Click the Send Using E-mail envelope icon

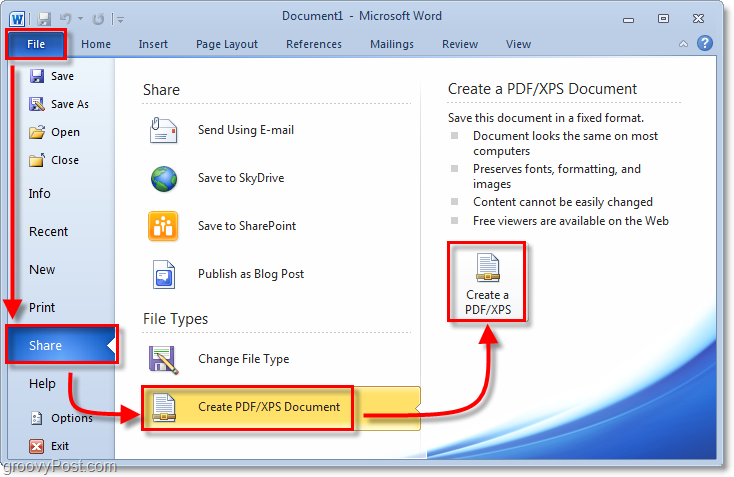[163, 130]
